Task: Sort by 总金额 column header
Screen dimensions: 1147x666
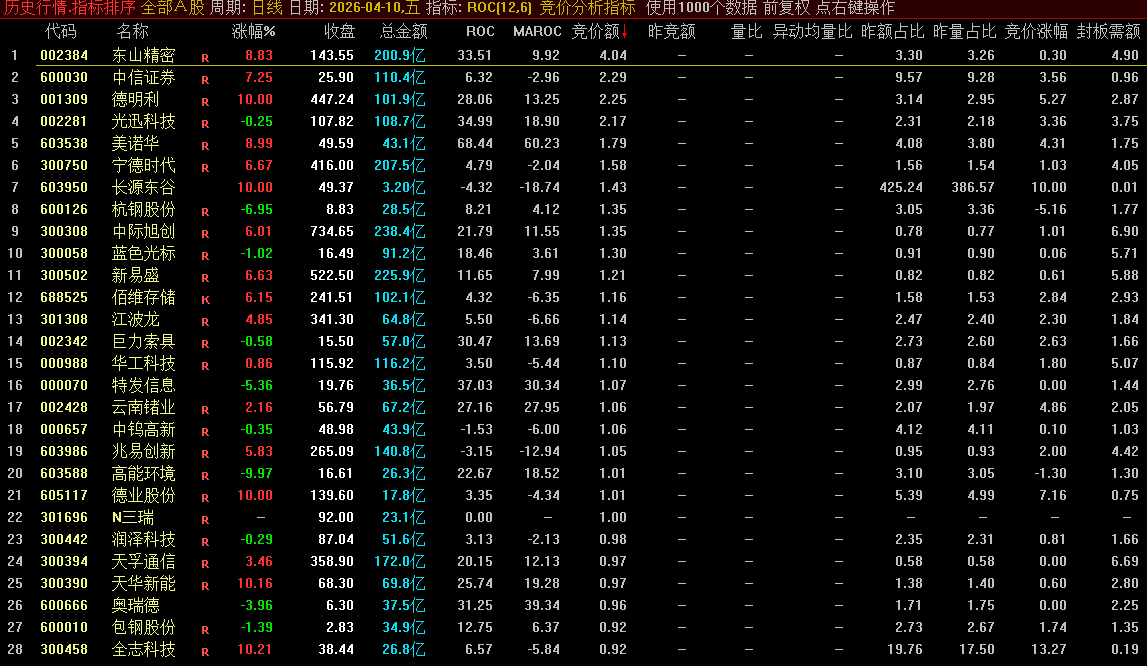Action: click(404, 31)
